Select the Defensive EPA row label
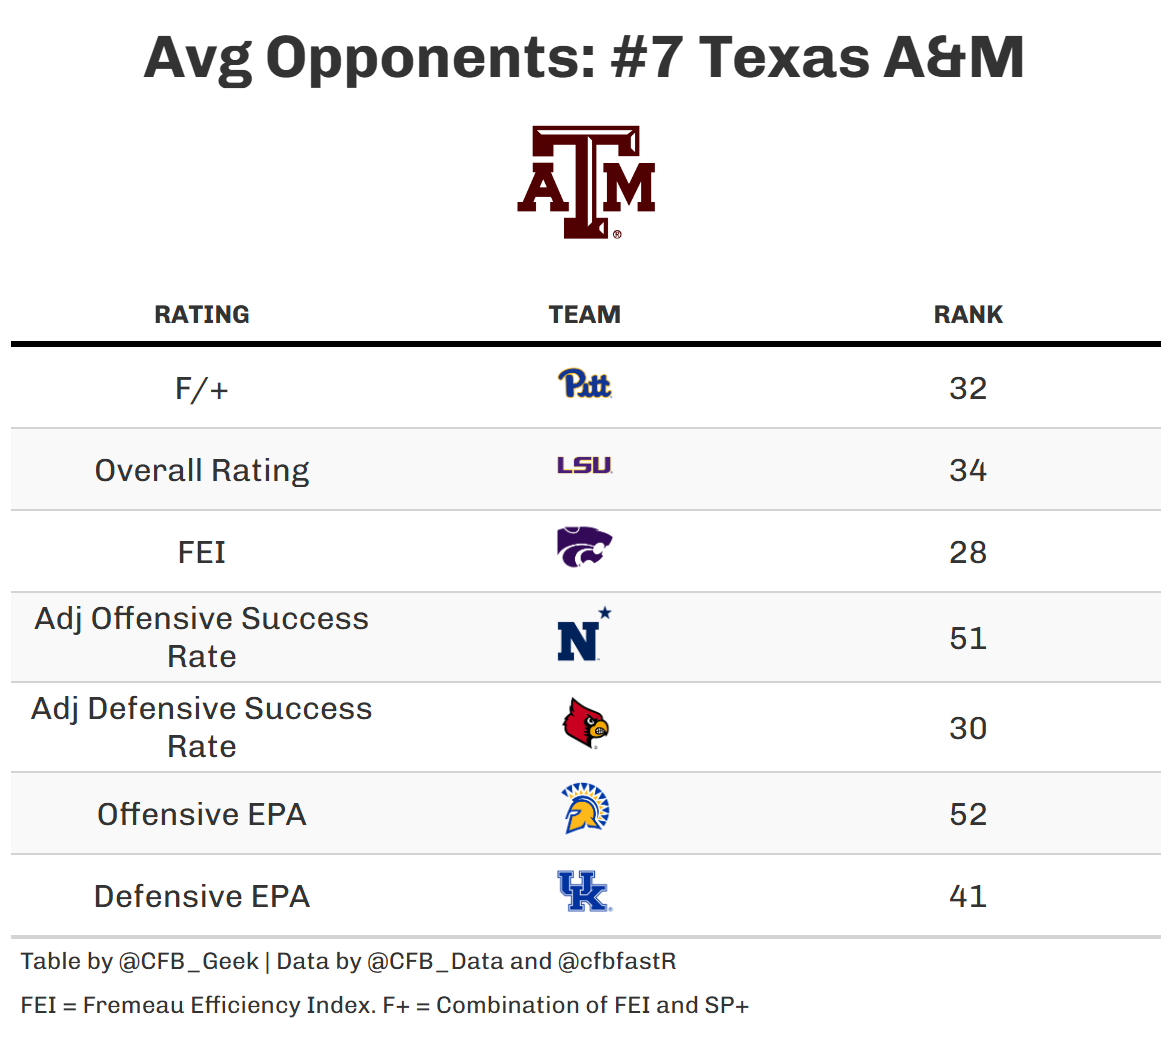Image resolution: width=1170 pixels, height=1040 pixels. tap(202, 896)
